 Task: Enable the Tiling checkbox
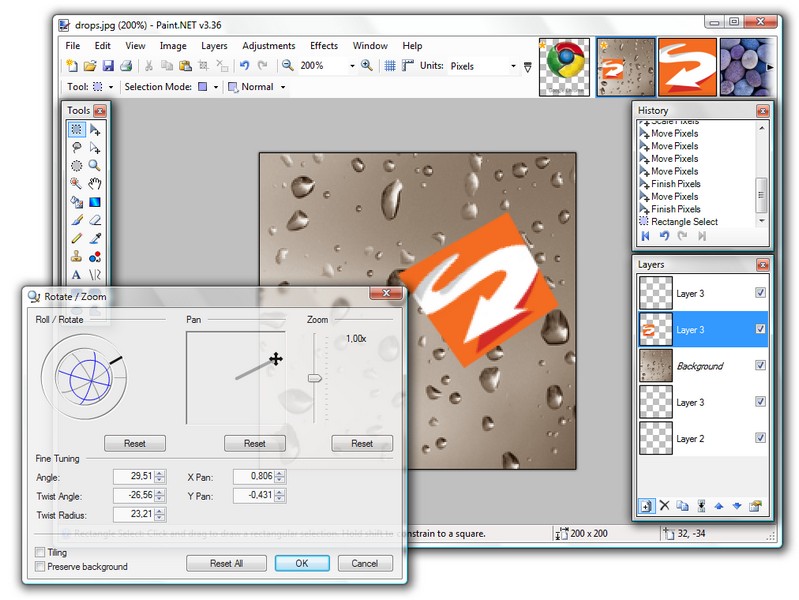[x=40, y=552]
